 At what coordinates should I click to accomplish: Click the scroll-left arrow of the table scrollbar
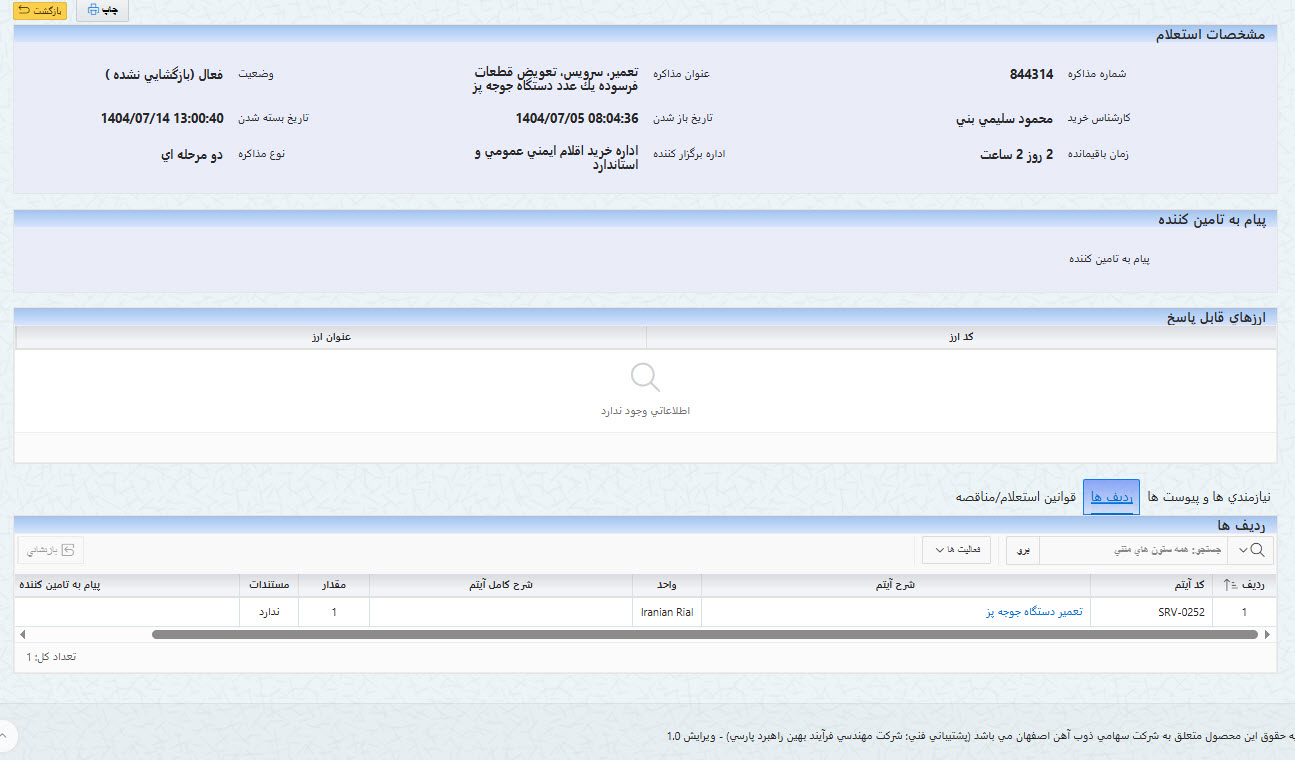(x=21, y=634)
